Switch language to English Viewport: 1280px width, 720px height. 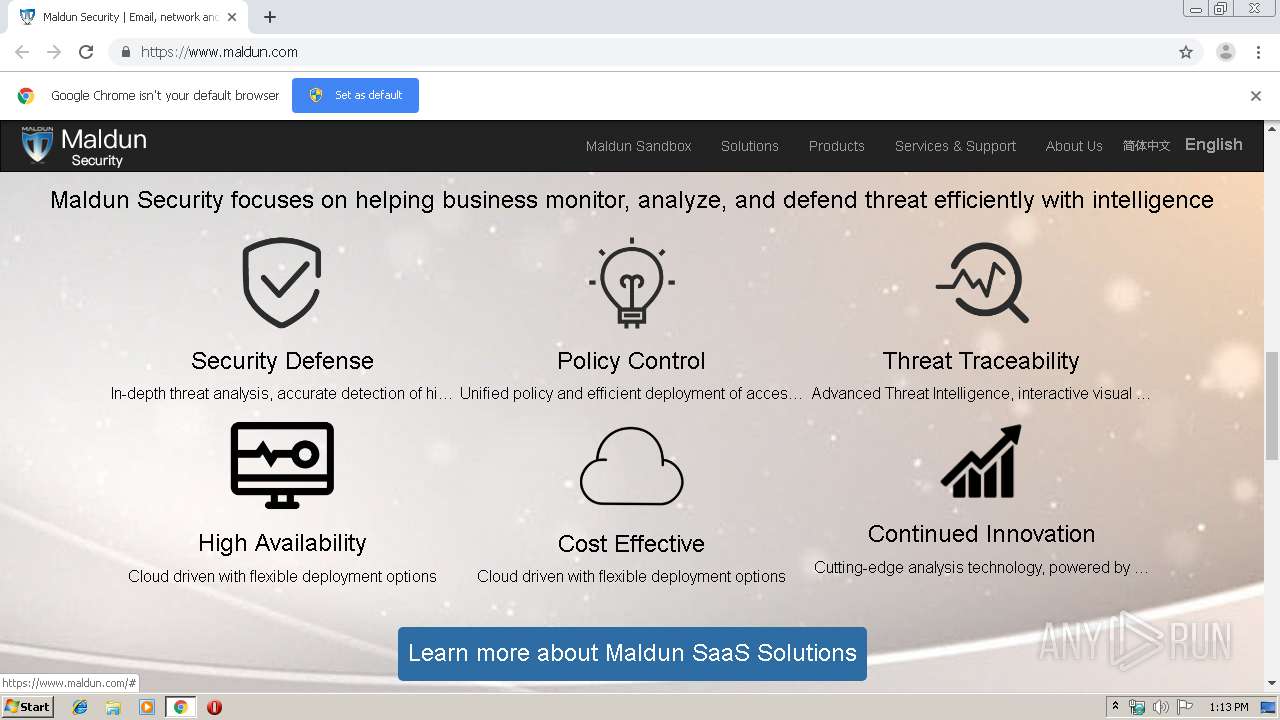click(1213, 145)
